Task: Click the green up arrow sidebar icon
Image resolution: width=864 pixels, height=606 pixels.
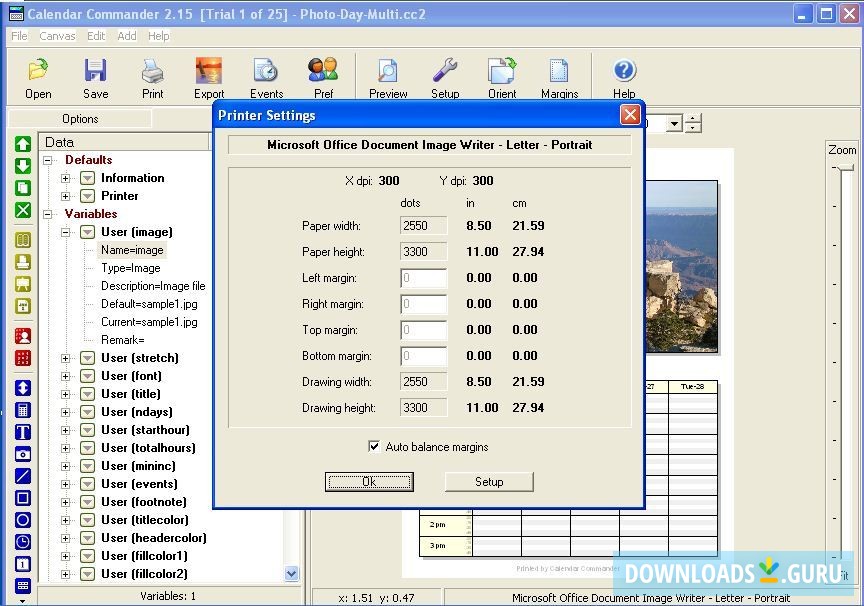Action: pos(23,144)
